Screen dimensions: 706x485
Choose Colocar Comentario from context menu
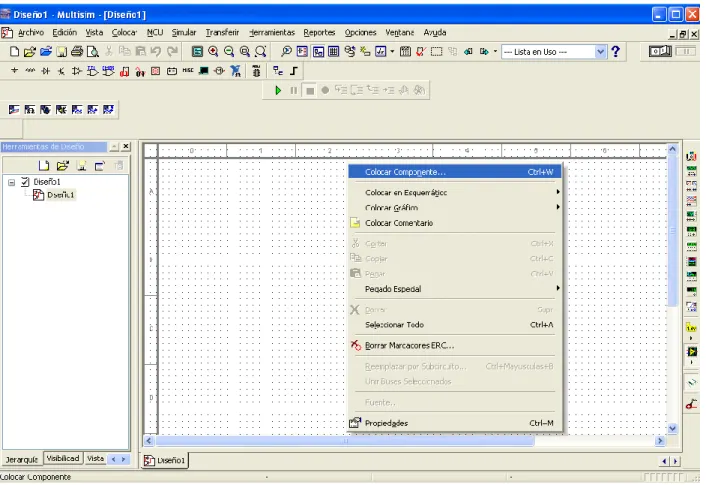(x=455, y=223)
